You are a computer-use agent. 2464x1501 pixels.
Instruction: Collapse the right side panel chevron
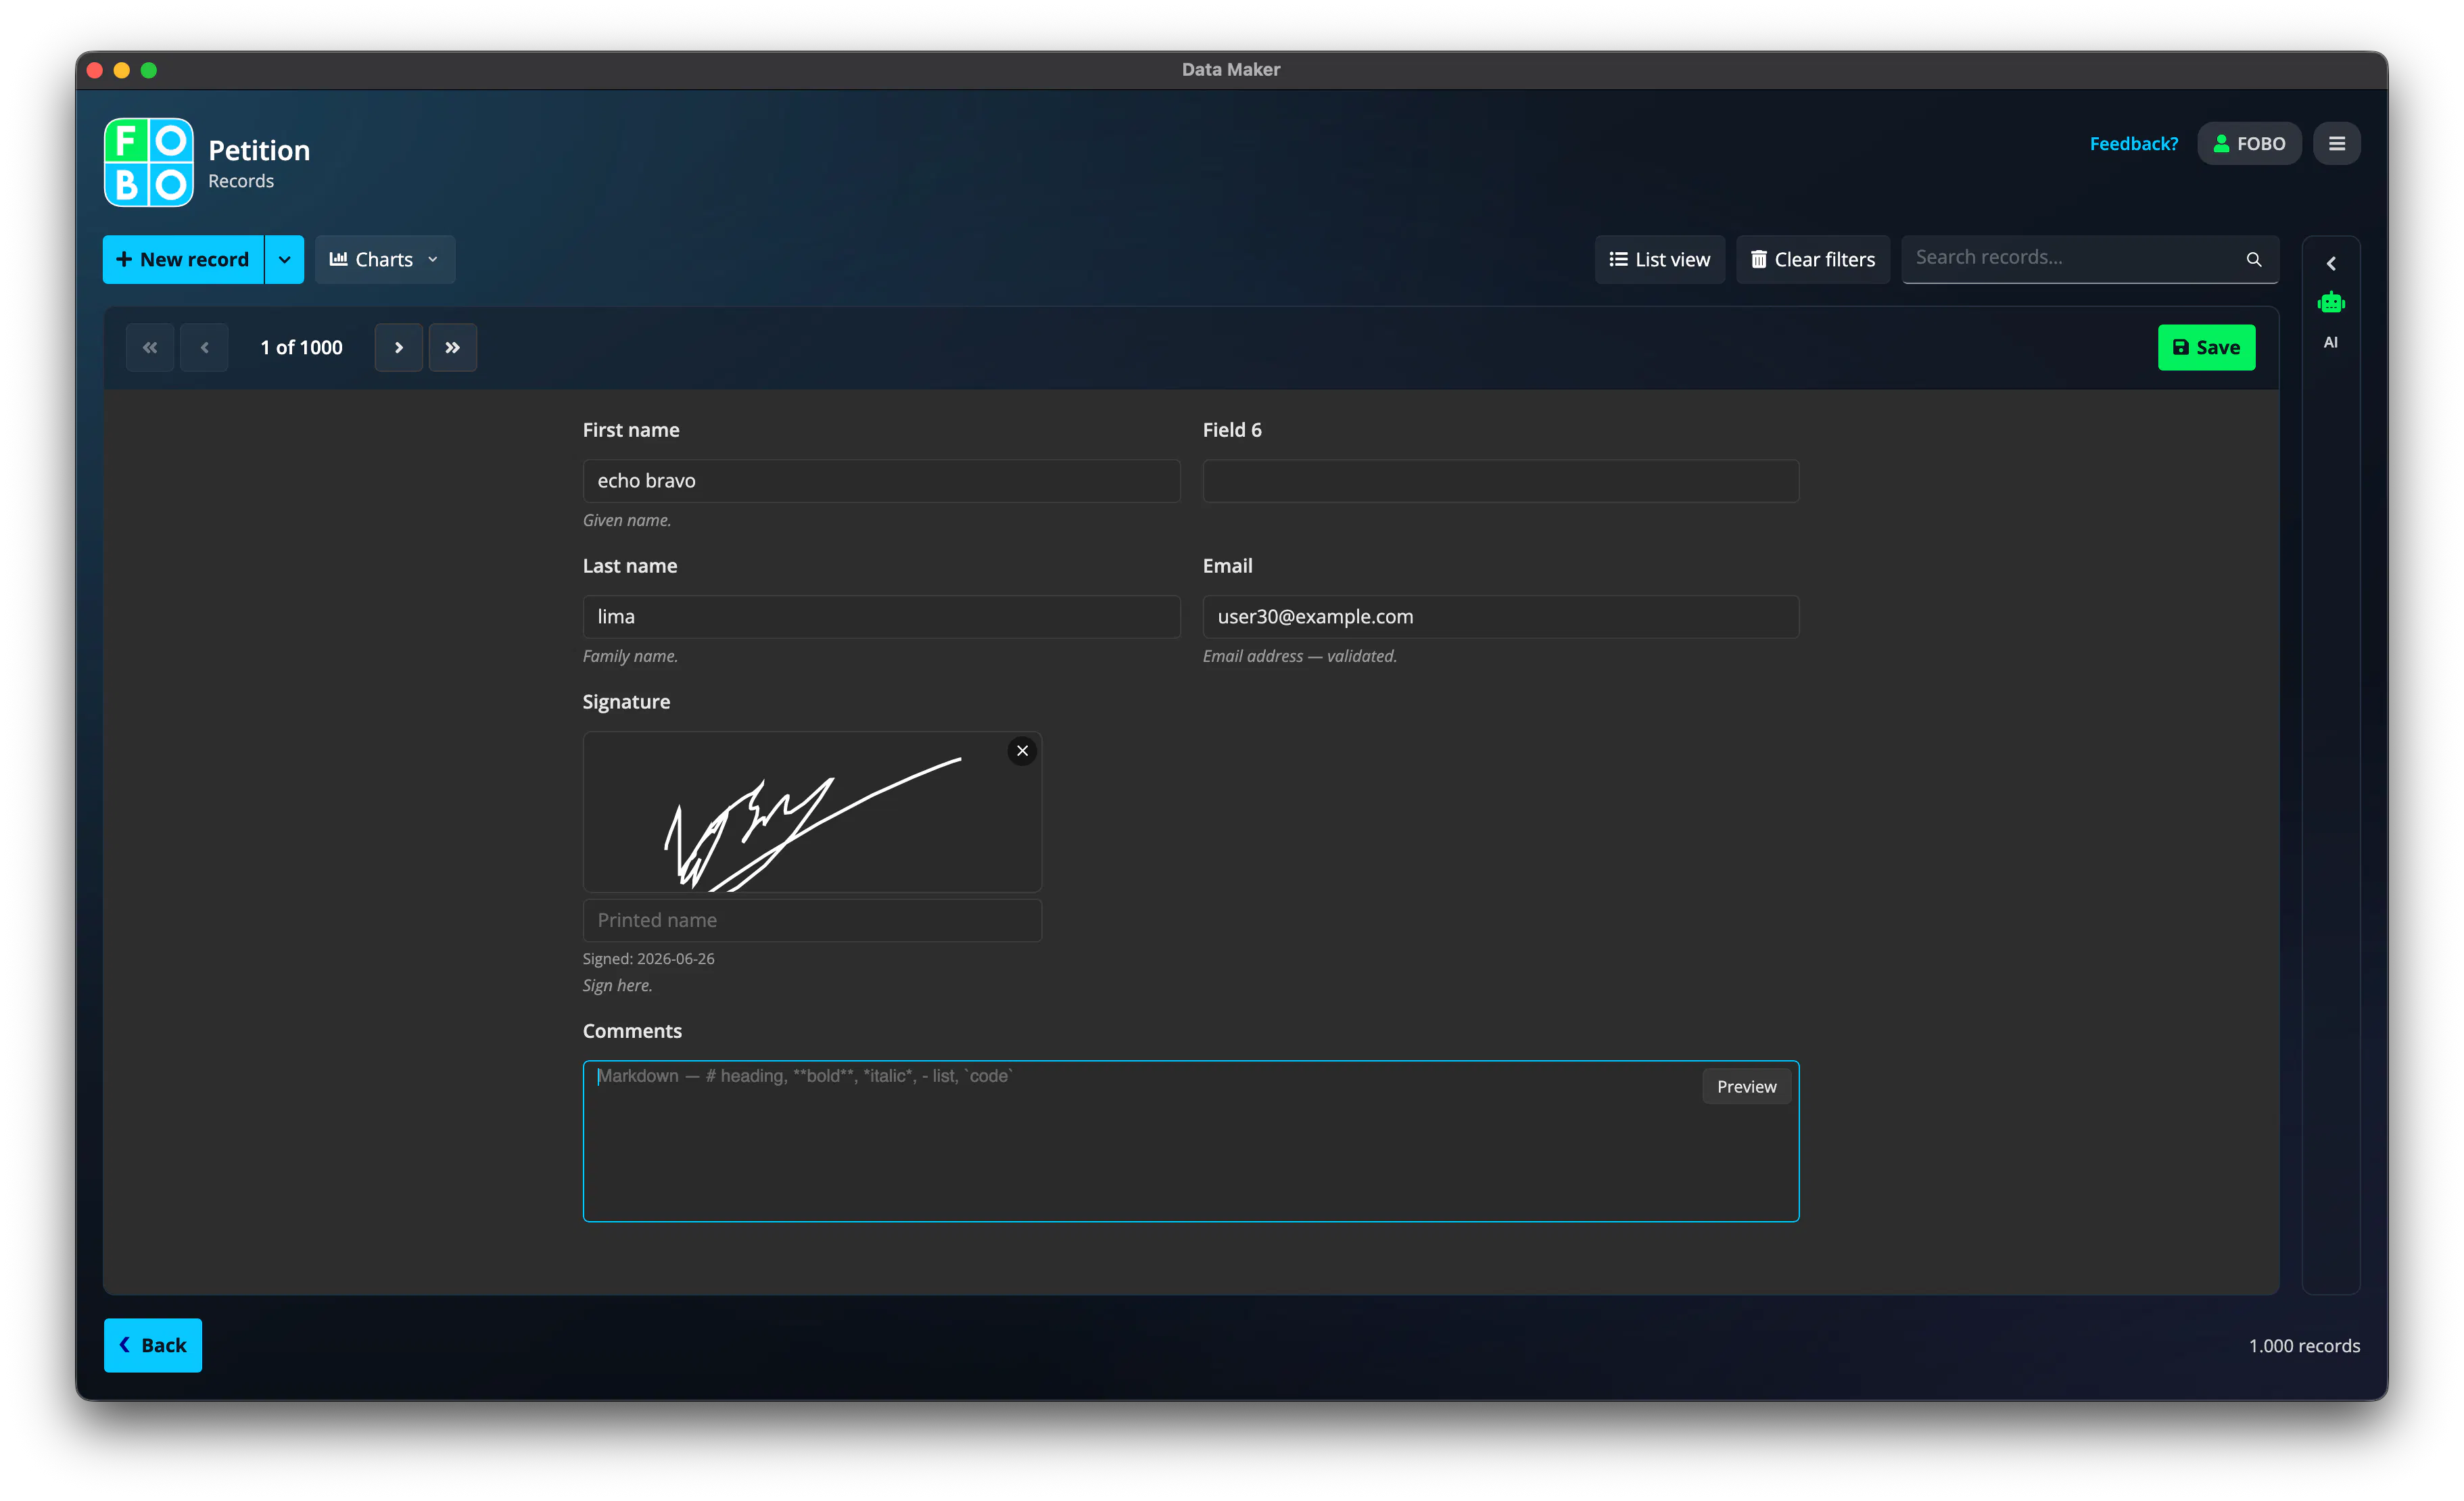[x=2330, y=264]
